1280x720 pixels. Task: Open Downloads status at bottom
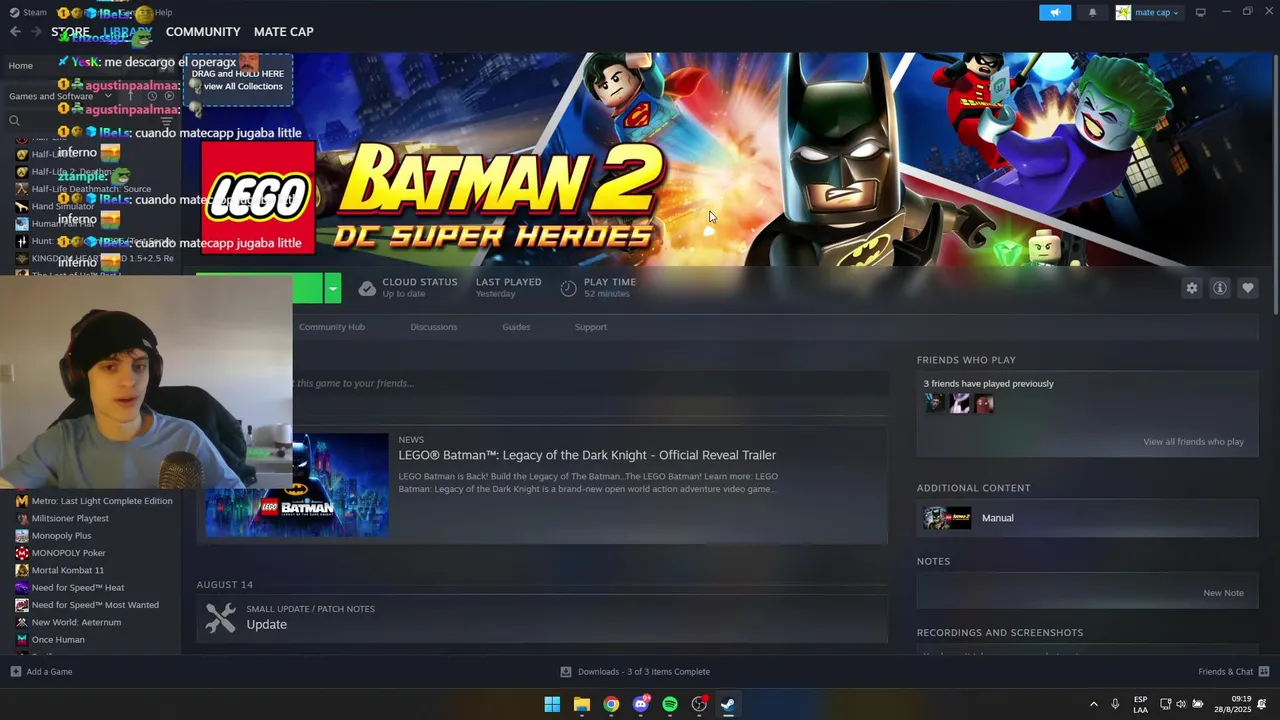click(x=635, y=672)
